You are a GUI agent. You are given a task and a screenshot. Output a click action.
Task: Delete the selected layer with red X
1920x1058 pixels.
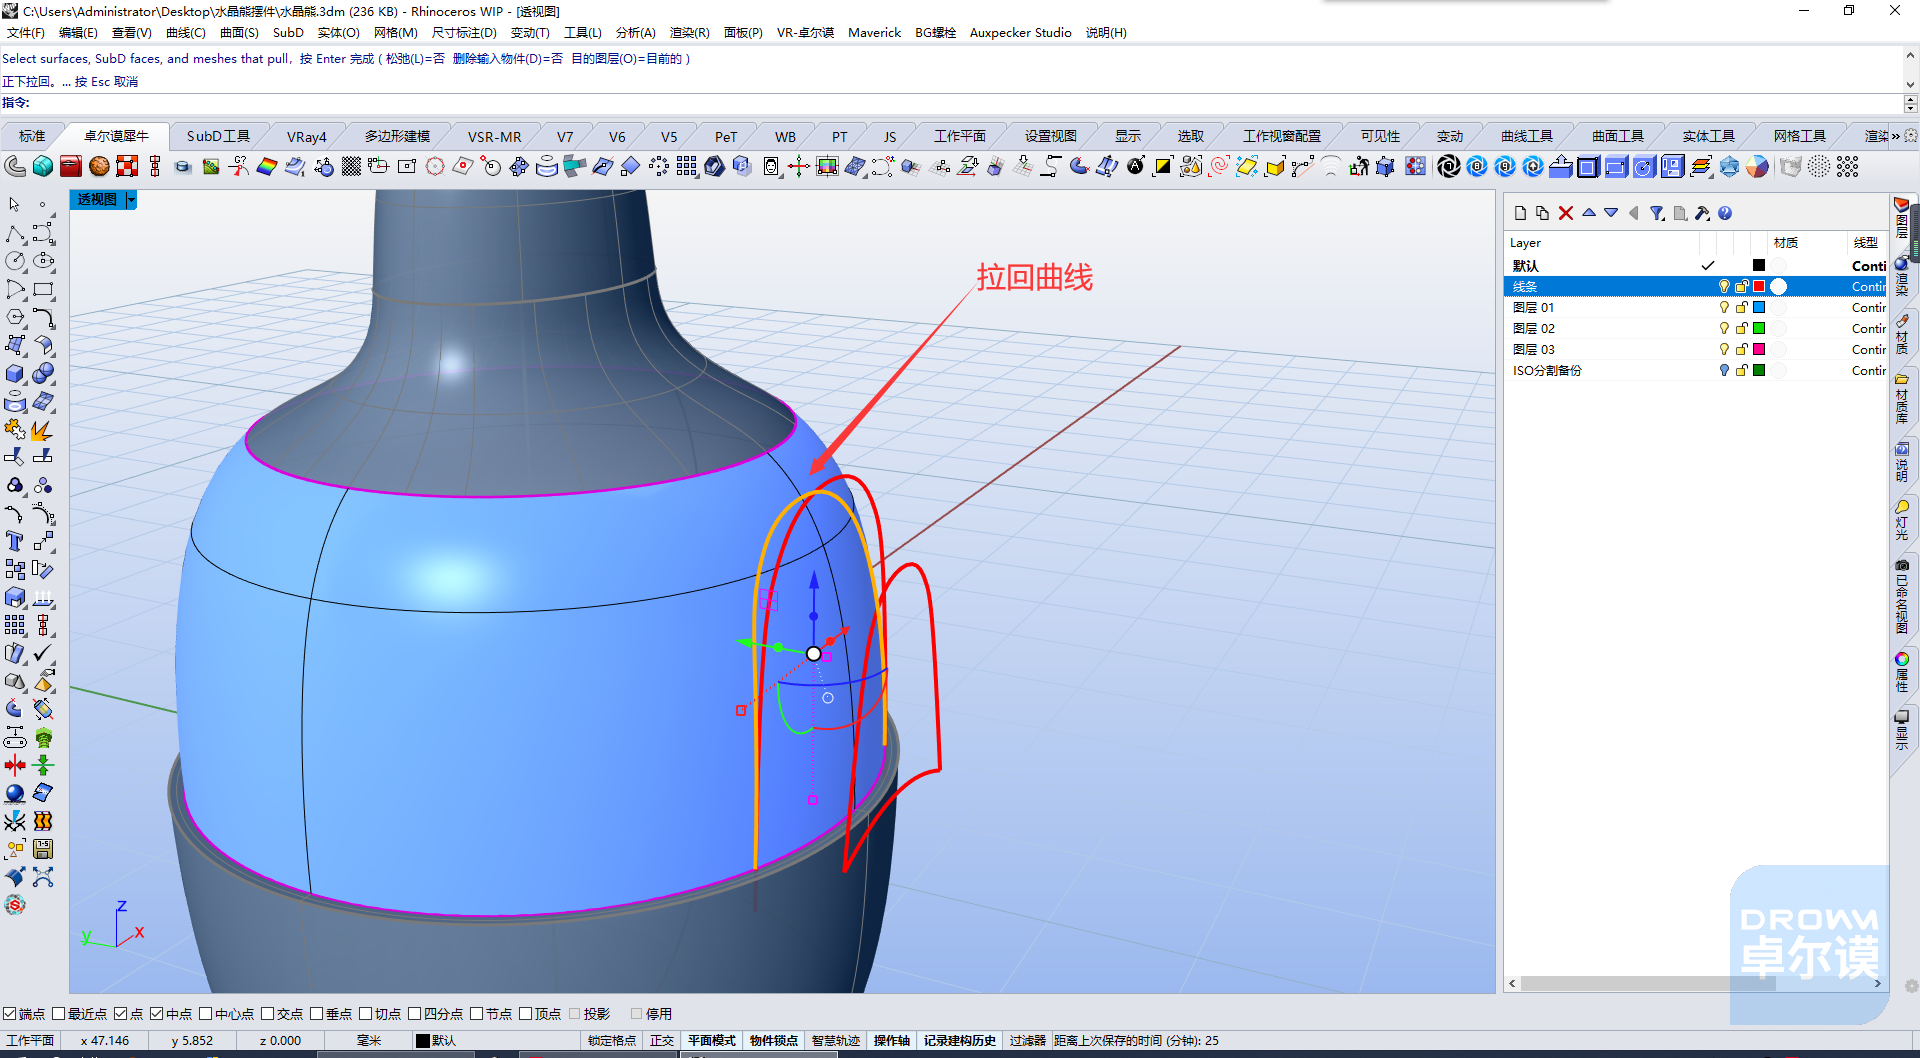[1566, 213]
